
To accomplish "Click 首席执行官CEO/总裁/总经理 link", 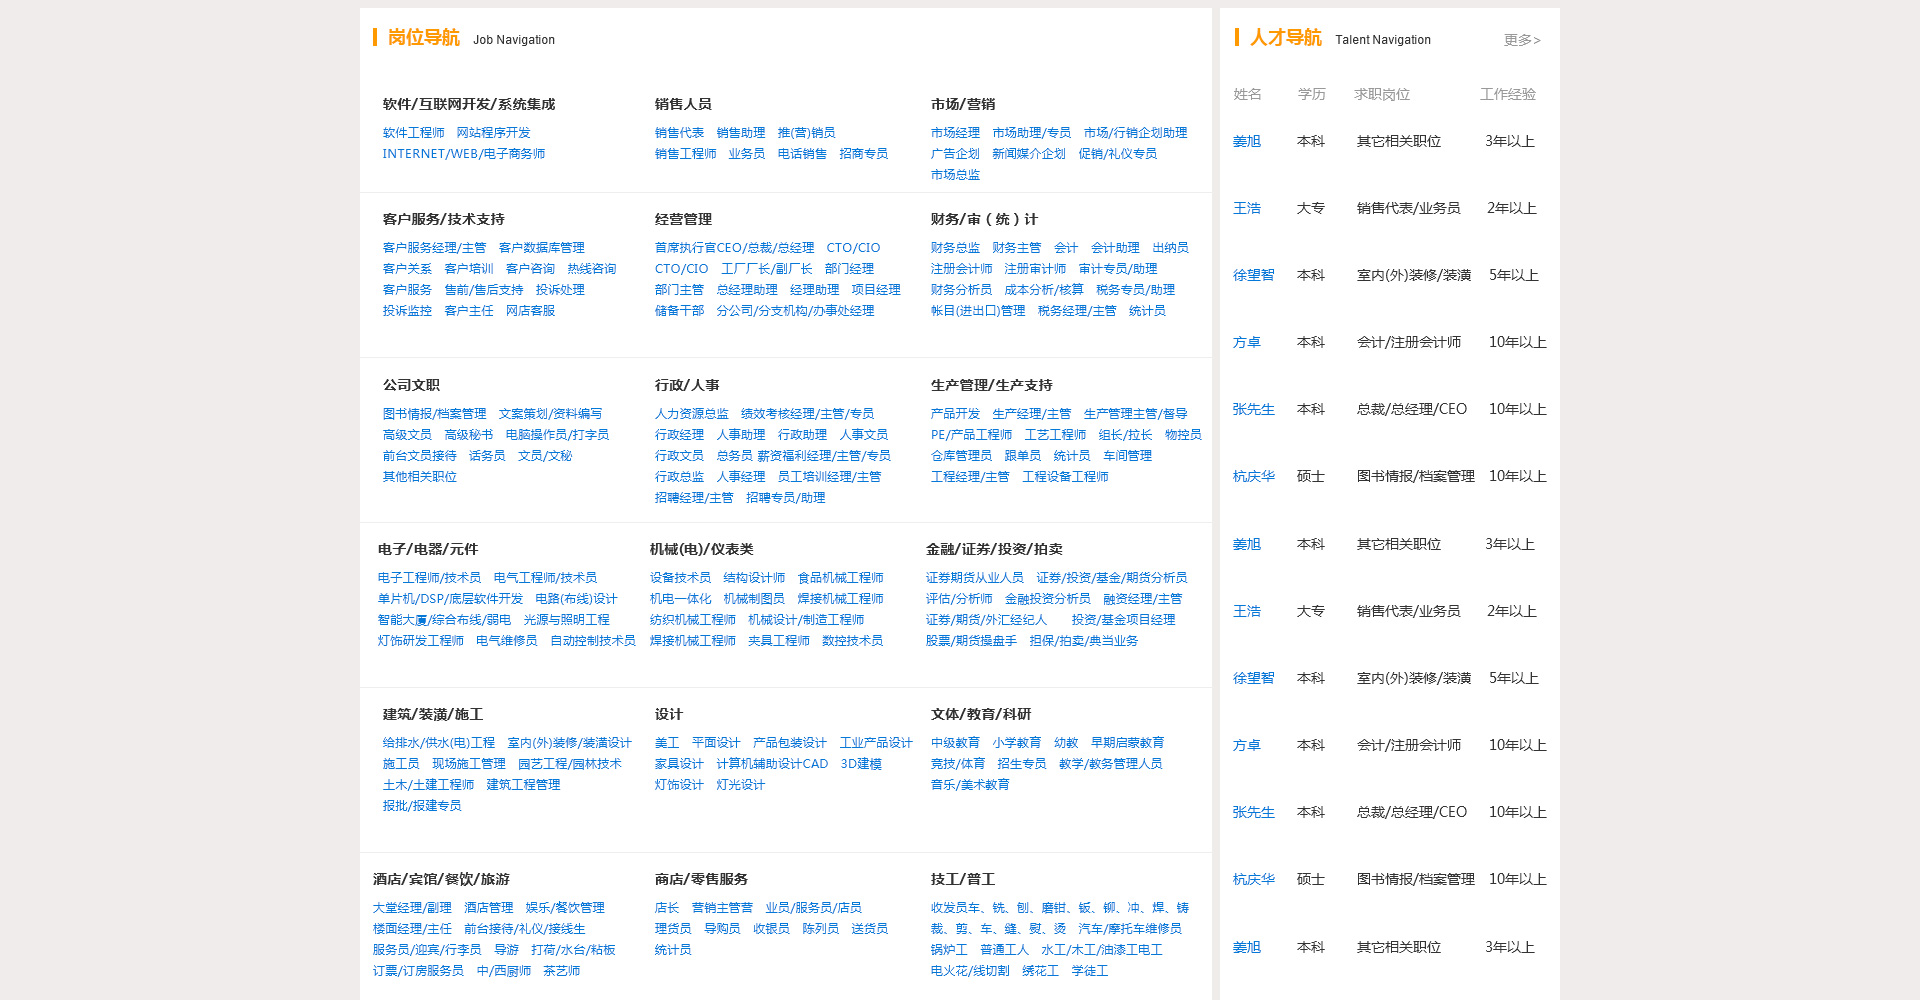I will (734, 248).
